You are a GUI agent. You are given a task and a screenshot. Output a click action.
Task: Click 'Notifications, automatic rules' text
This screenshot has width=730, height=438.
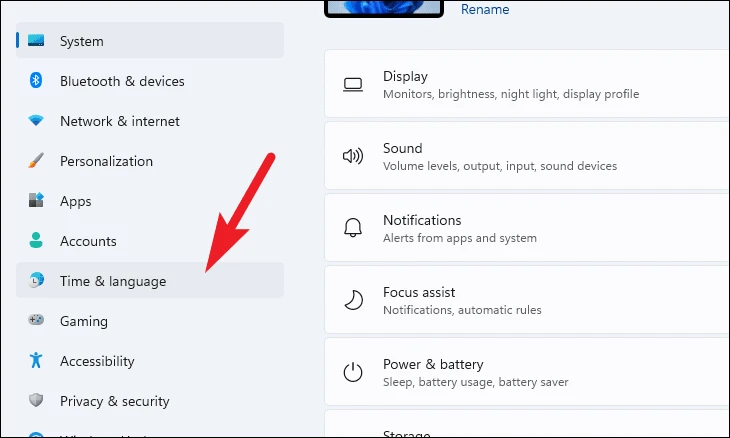click(x=462, y=310)
